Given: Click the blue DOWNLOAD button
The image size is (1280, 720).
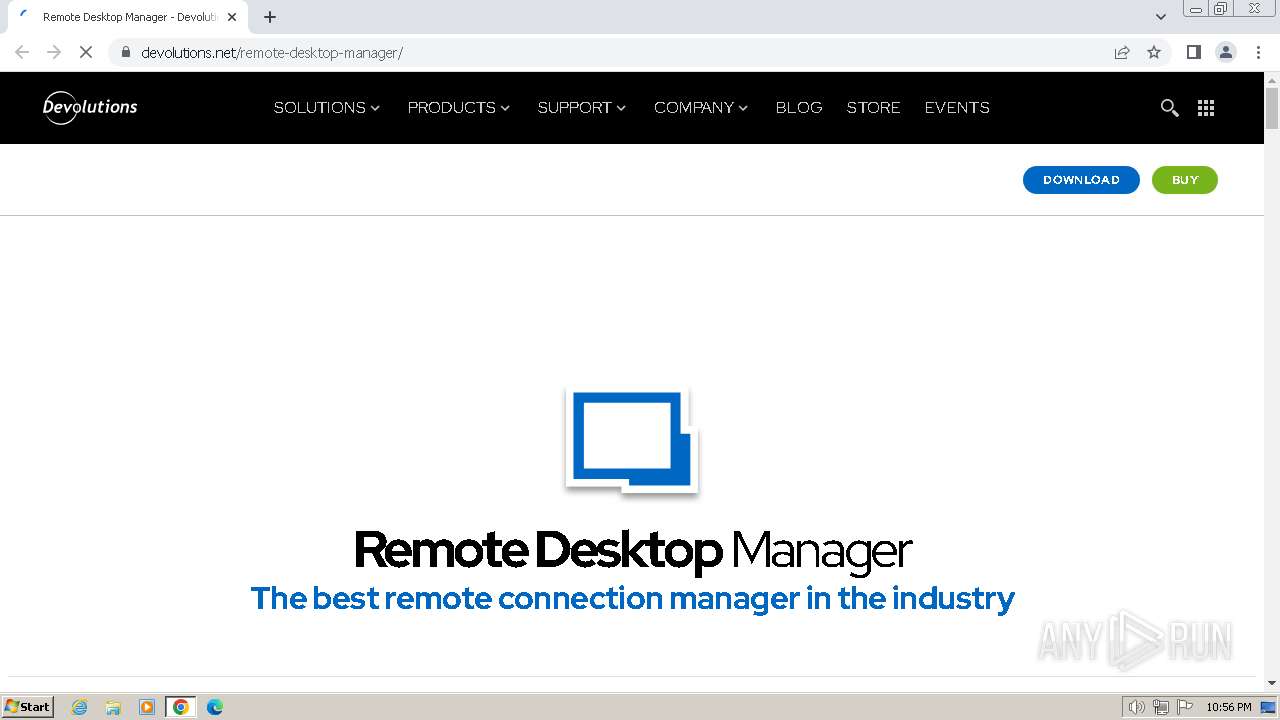Looking at the screenshot, I should pos(1081,180).
